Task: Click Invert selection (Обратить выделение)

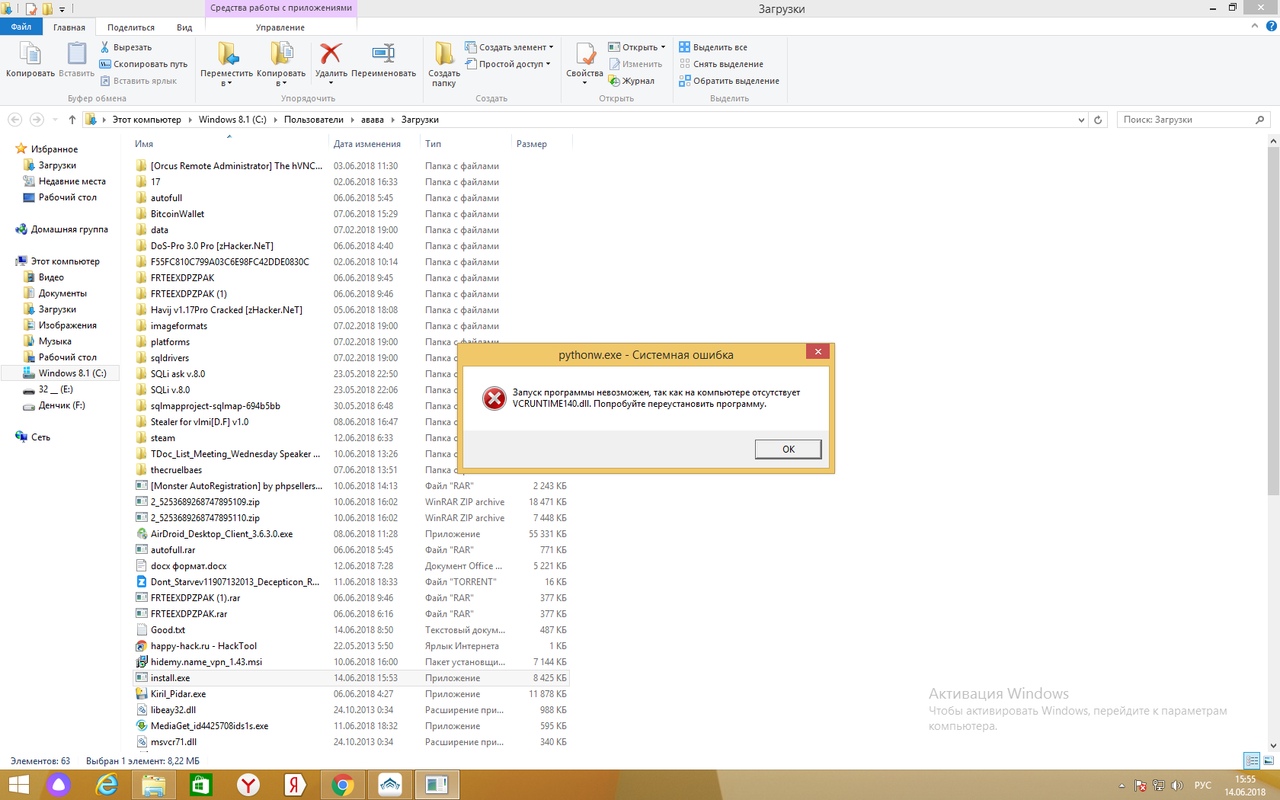Action: coord(728,81)
